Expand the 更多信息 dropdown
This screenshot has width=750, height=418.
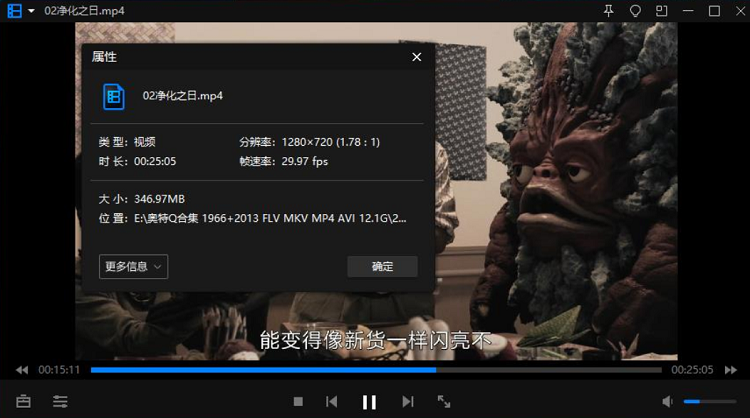tap(133, 267)
